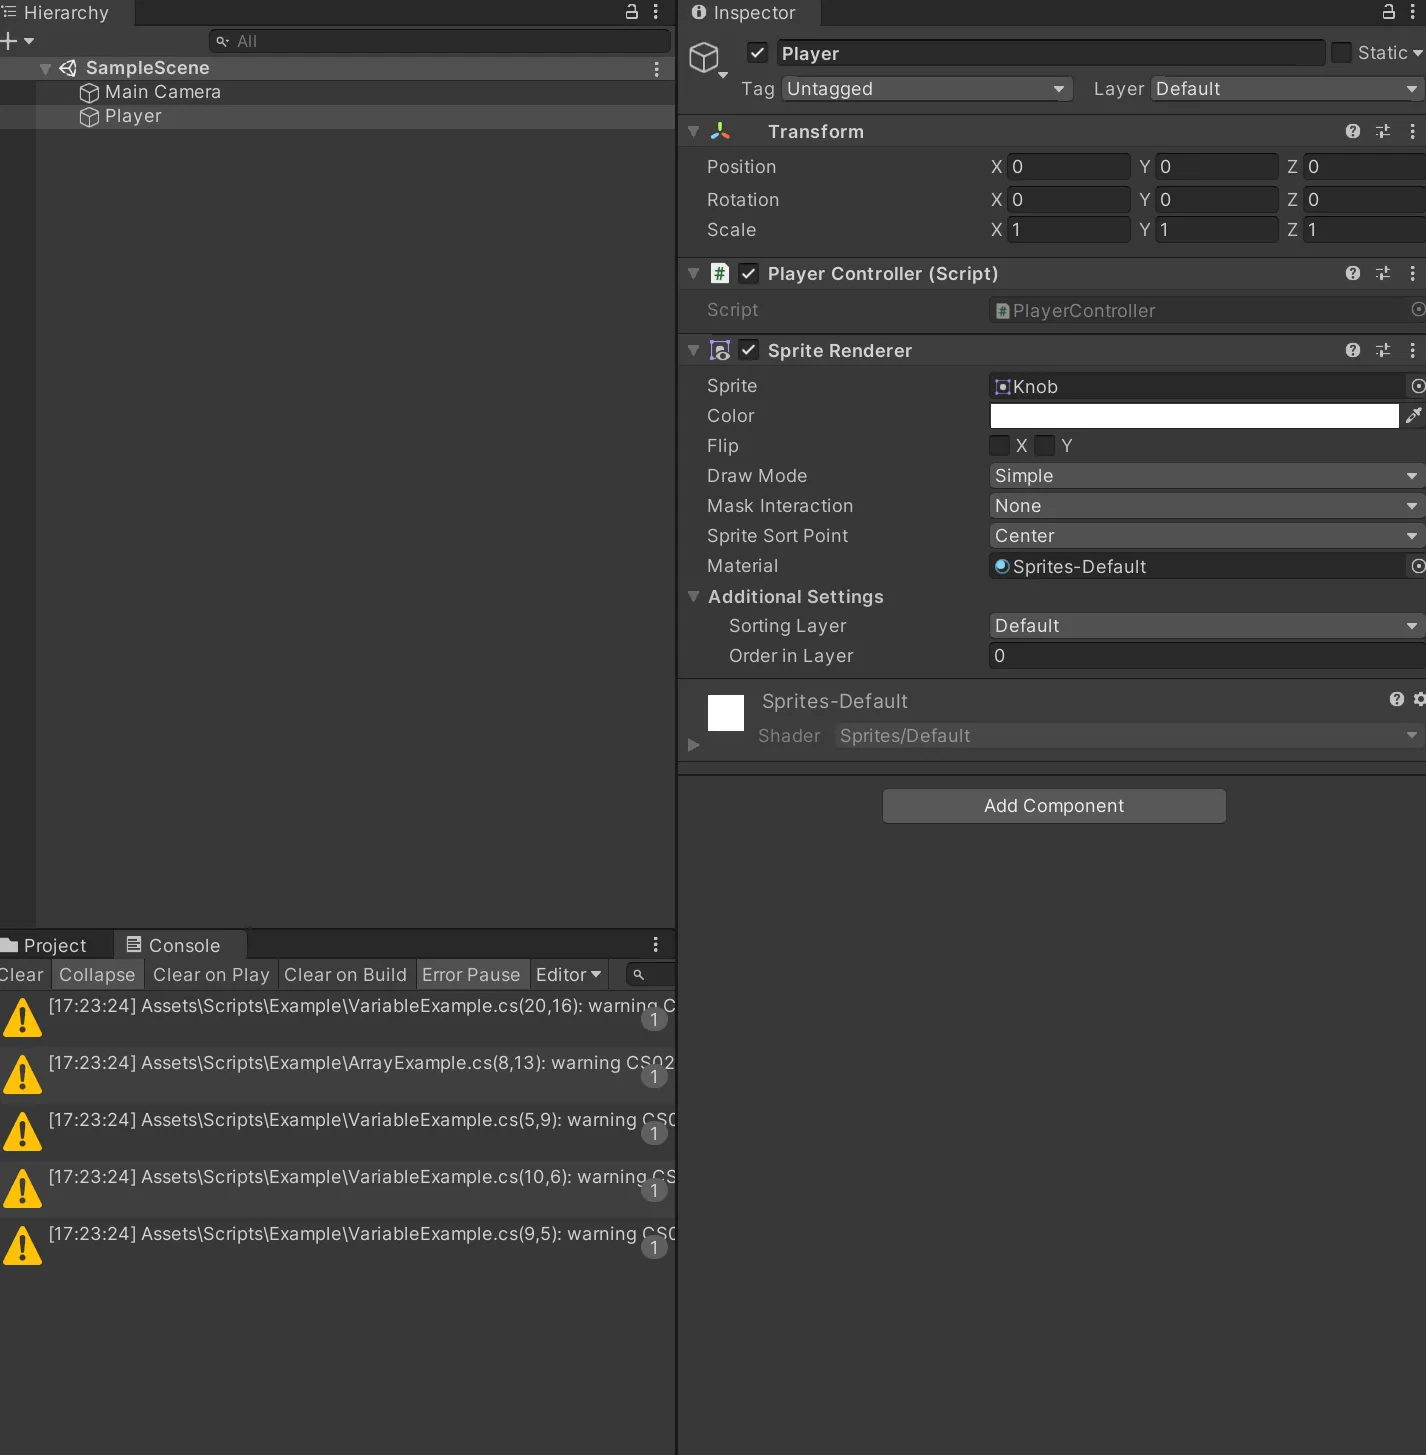Toggle Flip Y checkbox
This screenshot has width=1426, height=1455.
coord(1045,446)
